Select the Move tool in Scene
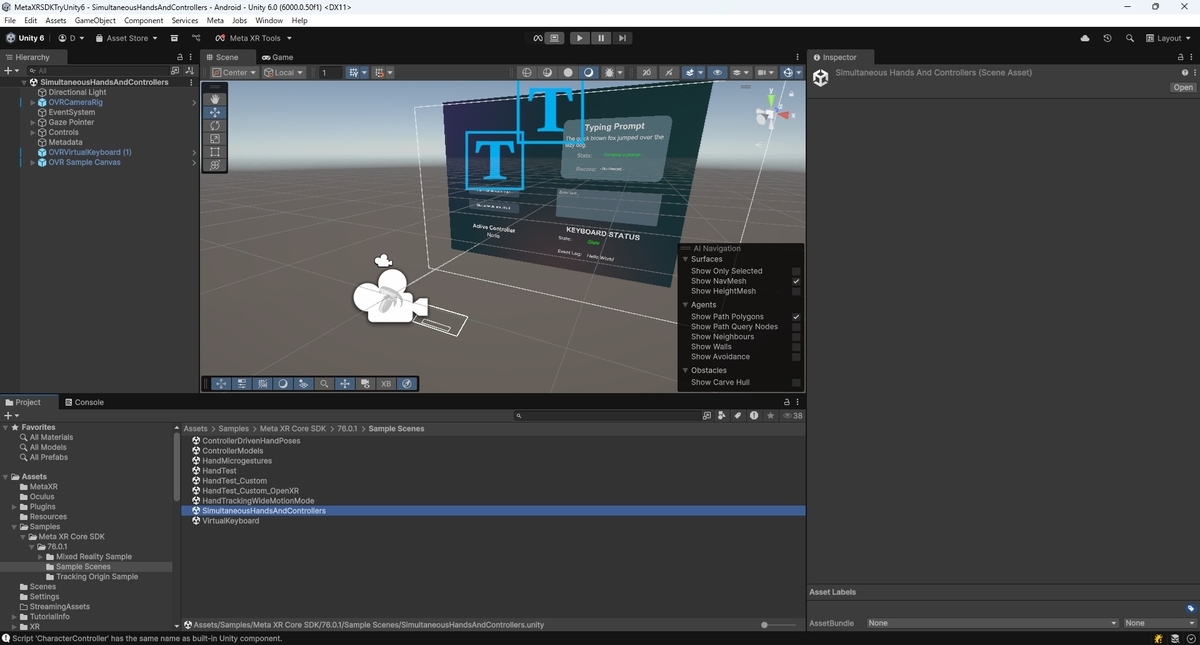Screen dimensions: 1200x645 tap(215, 113)
